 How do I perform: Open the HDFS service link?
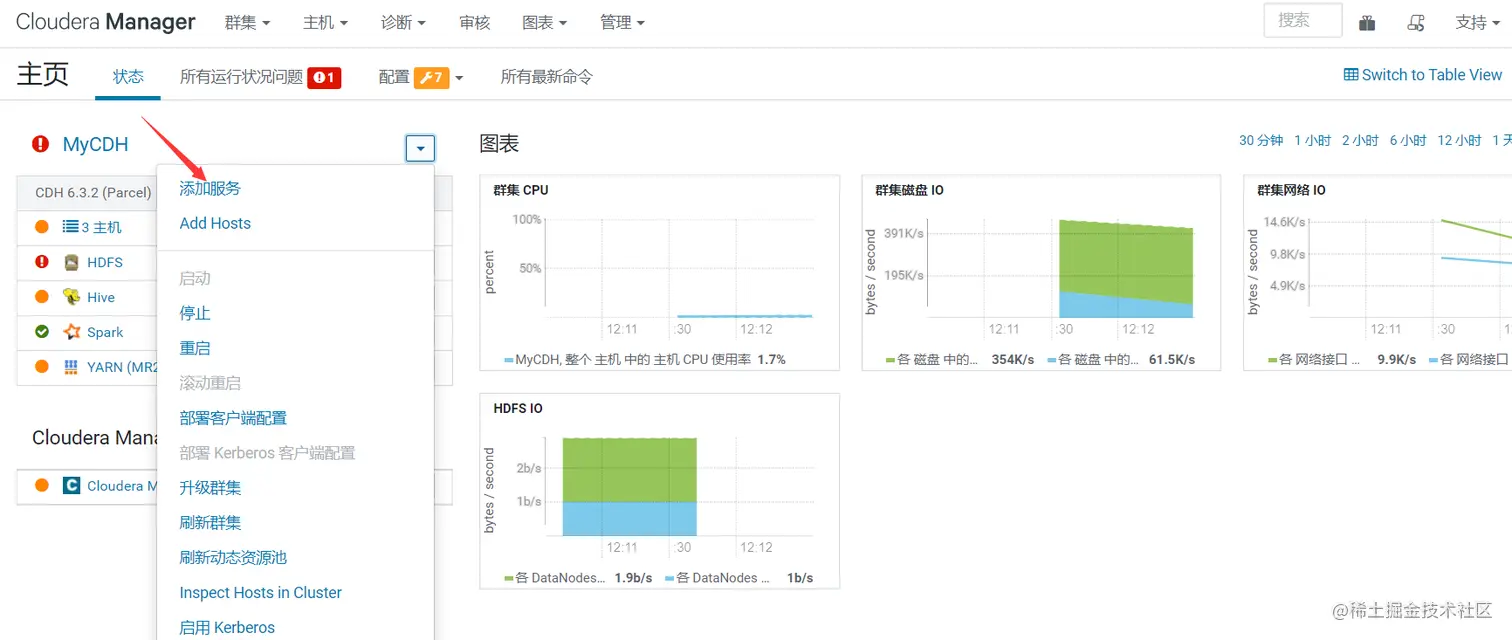(105, 262)
